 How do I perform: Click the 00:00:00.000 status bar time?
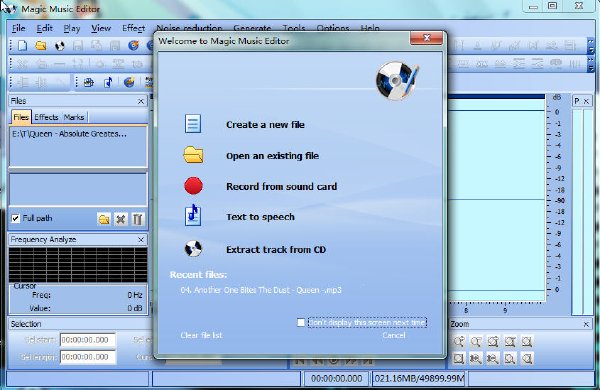click(336, 379)
